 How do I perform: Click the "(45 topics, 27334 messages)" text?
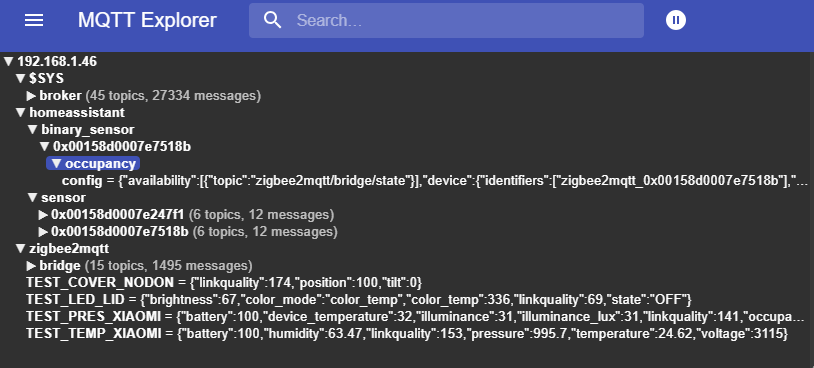pyautogui.click(x=173, y=96)
